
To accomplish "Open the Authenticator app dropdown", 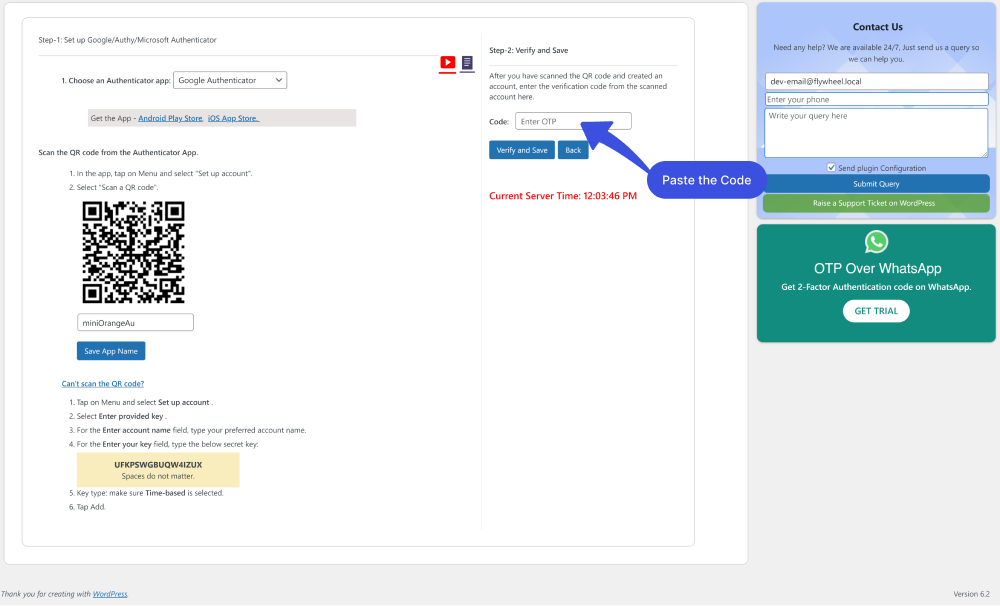I will point(230,80).
